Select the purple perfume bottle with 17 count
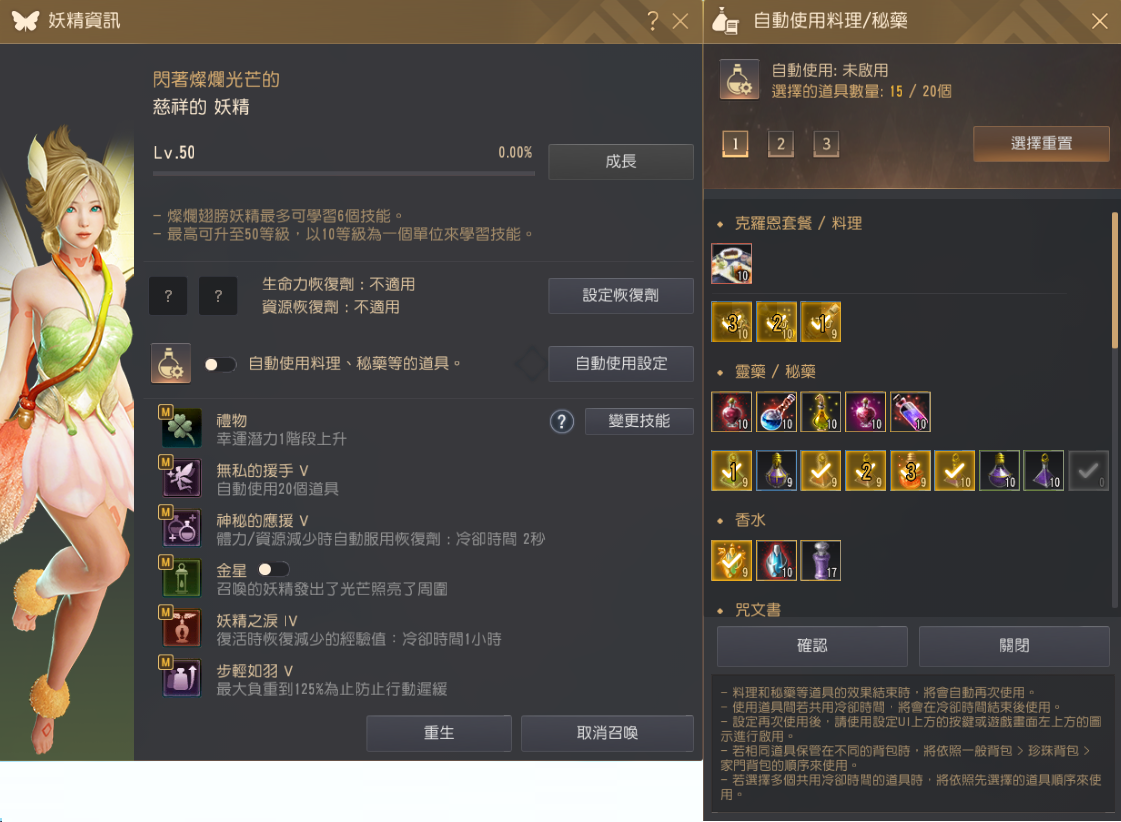 tap(821, 560)
